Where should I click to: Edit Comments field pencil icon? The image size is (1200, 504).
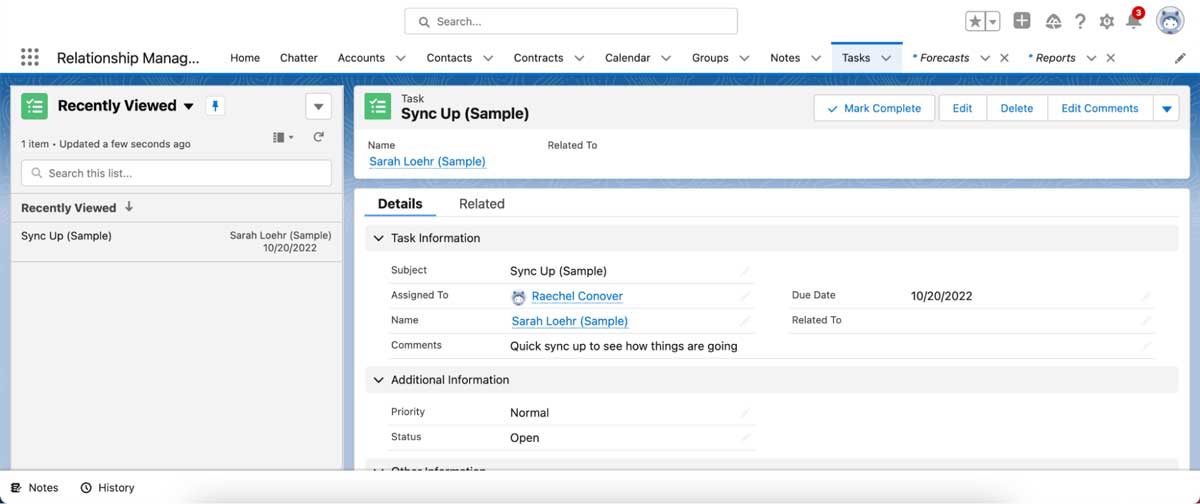(1146, 346)
